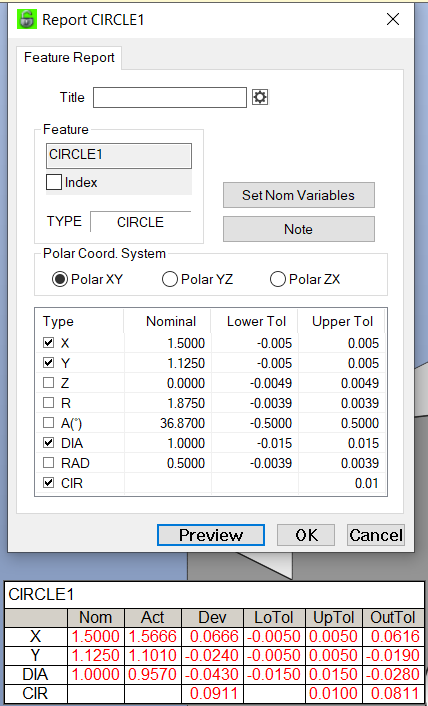
Task: Enable the R row checkbox
Action: (x=48, y=403)
